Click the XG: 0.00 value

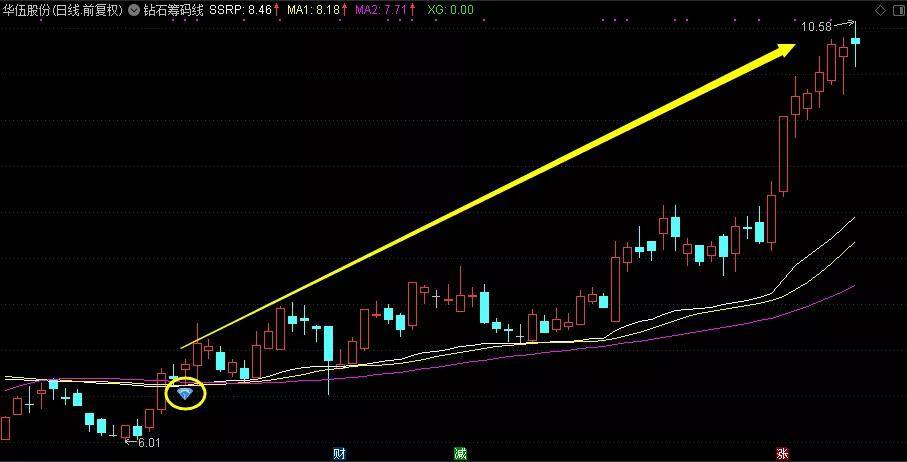point(449,10)
